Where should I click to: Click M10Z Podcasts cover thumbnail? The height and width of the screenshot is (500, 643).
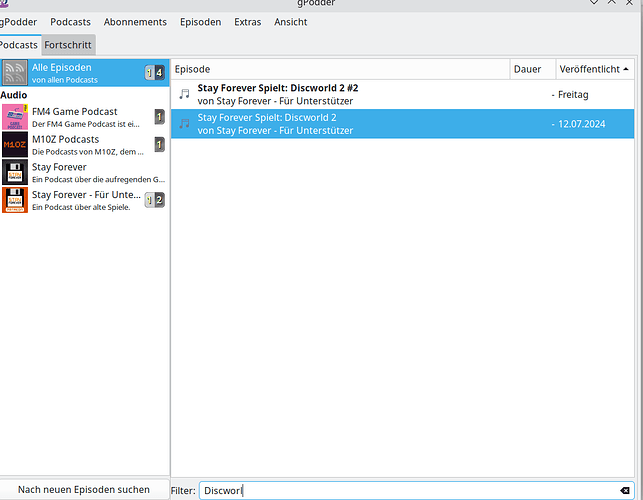click(15, 144)
